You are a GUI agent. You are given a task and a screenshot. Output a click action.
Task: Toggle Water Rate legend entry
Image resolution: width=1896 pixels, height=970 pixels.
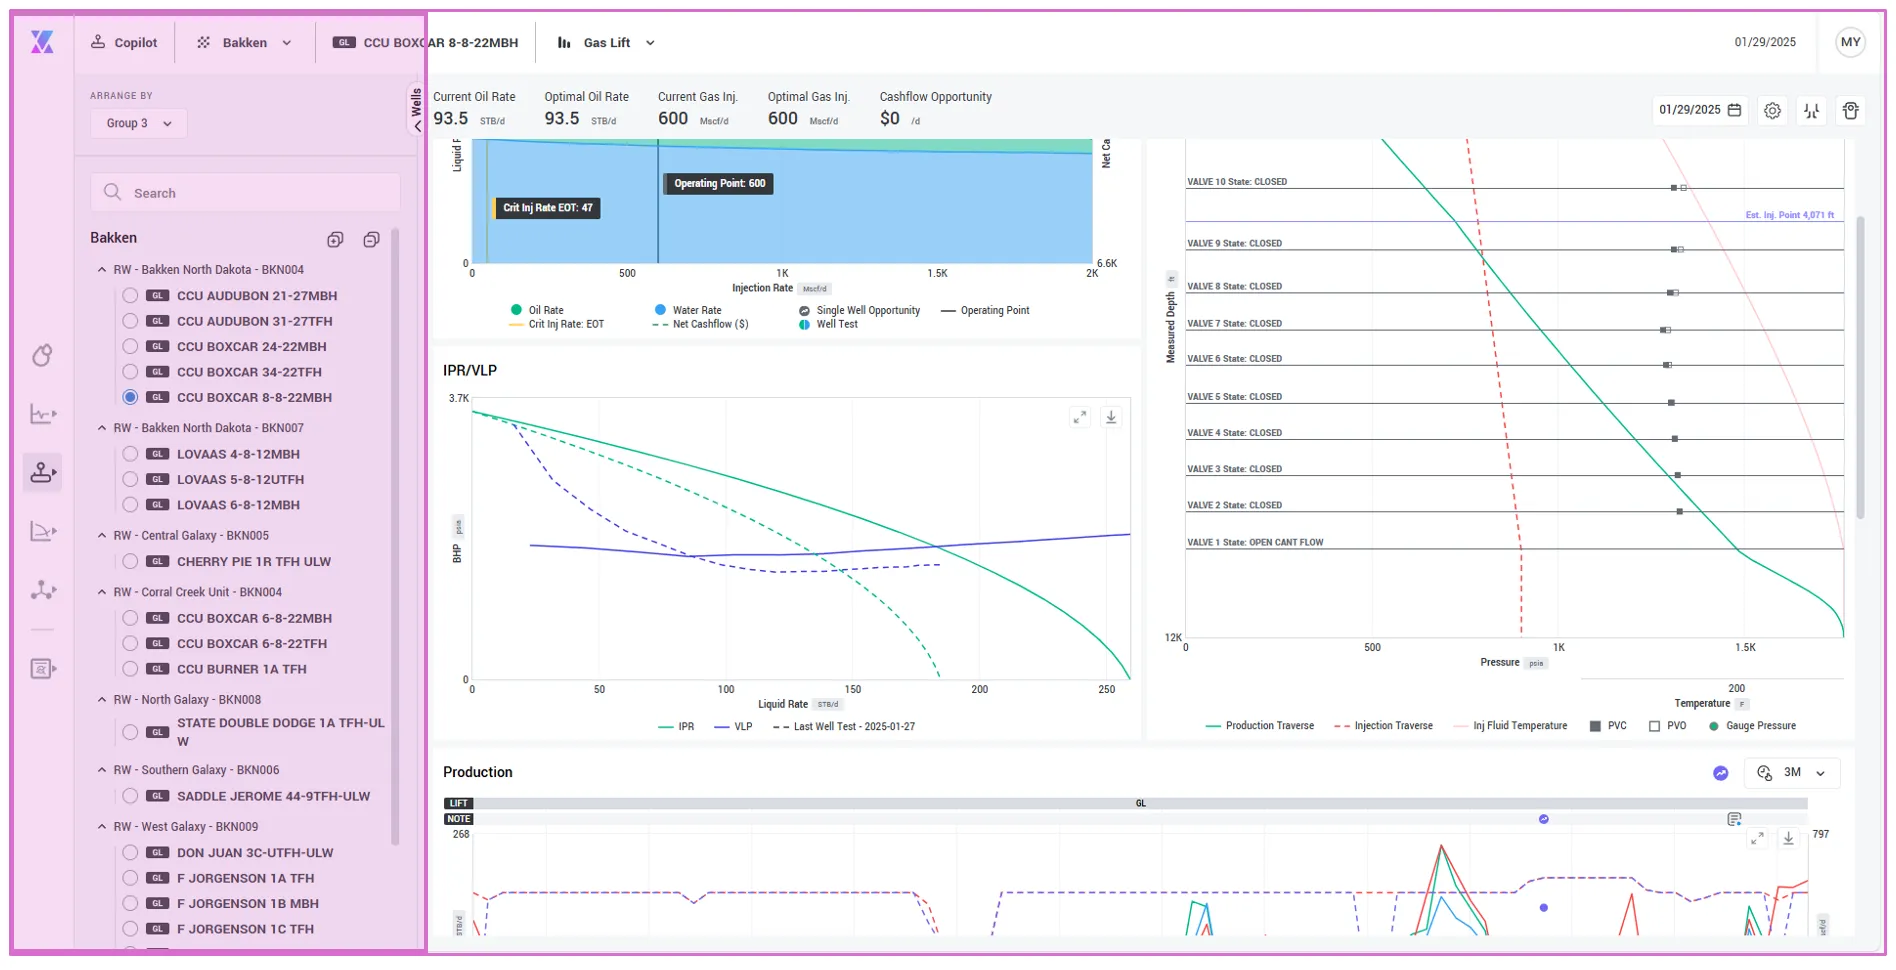point(688,310)
